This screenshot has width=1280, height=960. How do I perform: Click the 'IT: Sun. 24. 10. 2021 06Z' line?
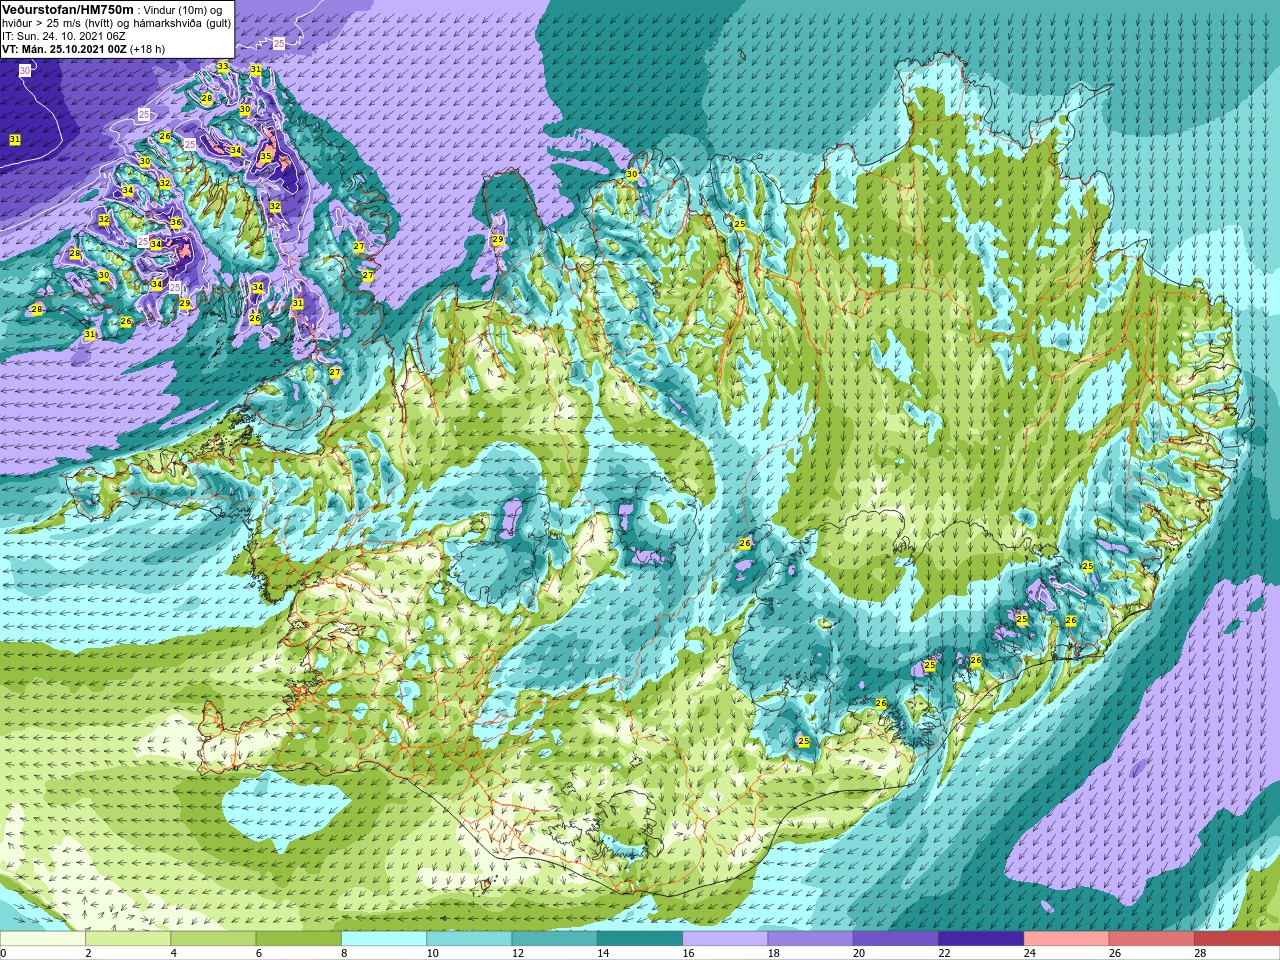pyautogui.click(x=64, y=36)
